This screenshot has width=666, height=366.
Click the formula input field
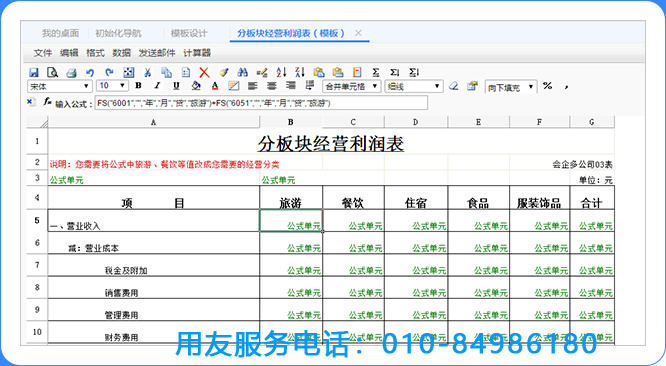click(261, 103)
